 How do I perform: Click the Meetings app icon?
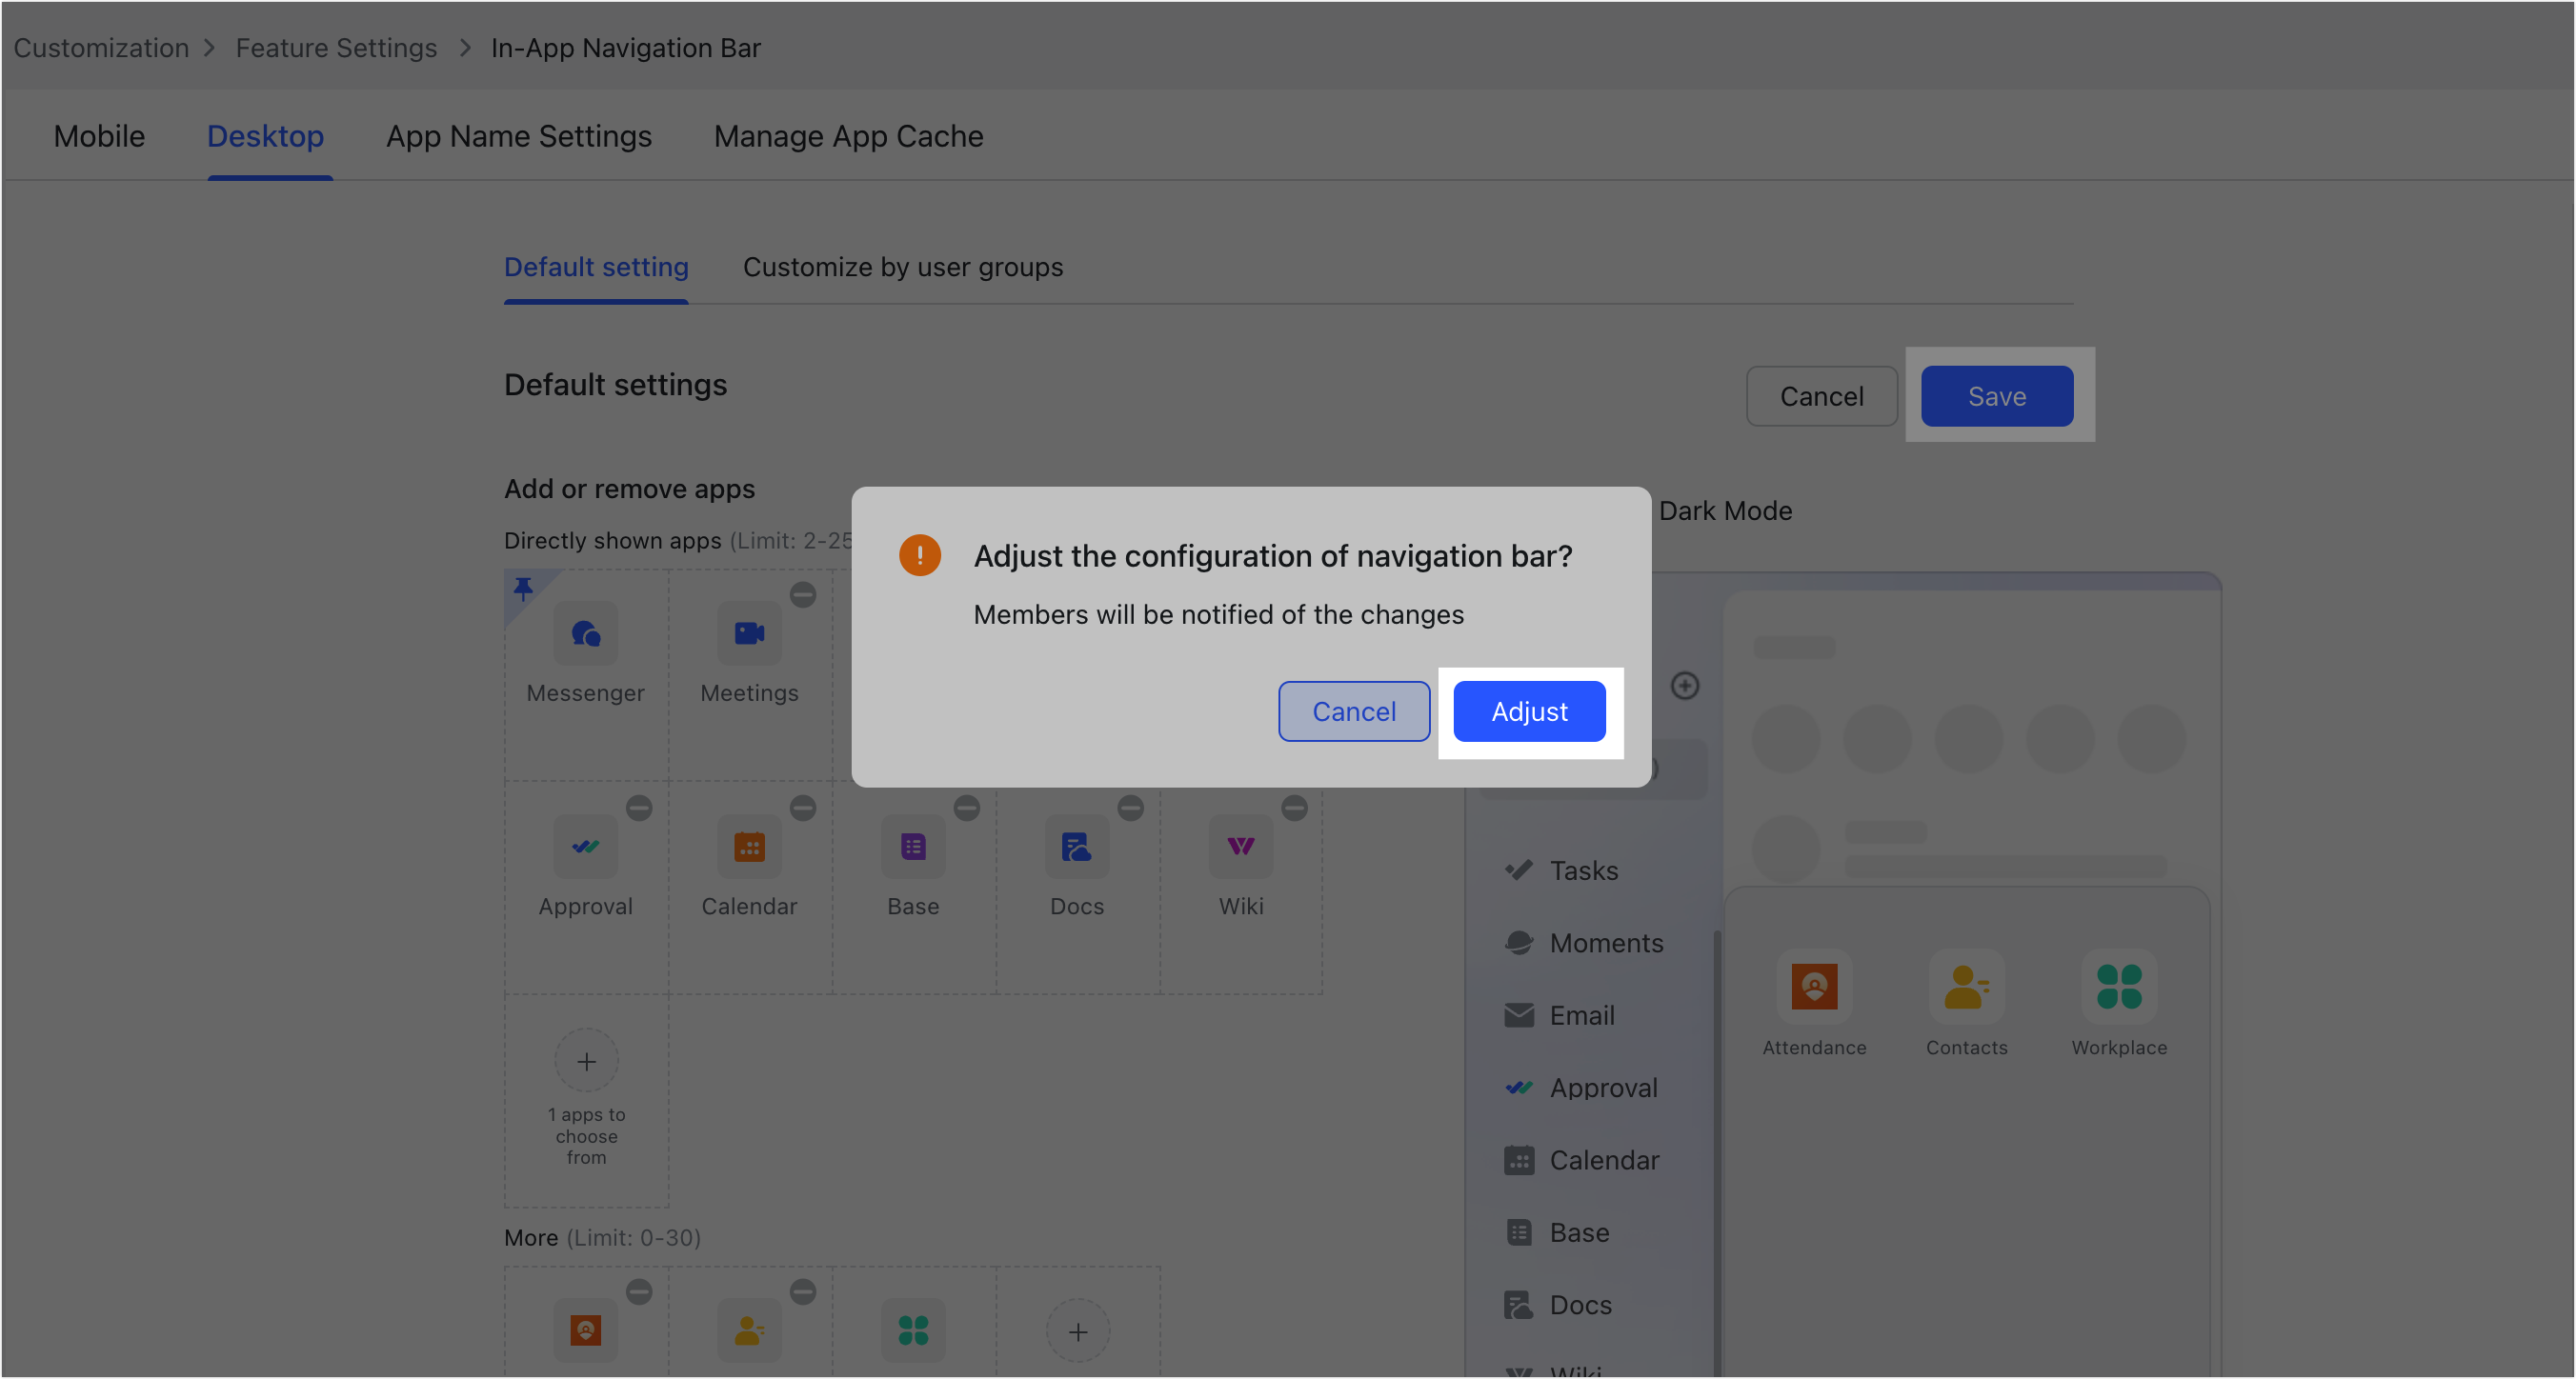(749, 633)
